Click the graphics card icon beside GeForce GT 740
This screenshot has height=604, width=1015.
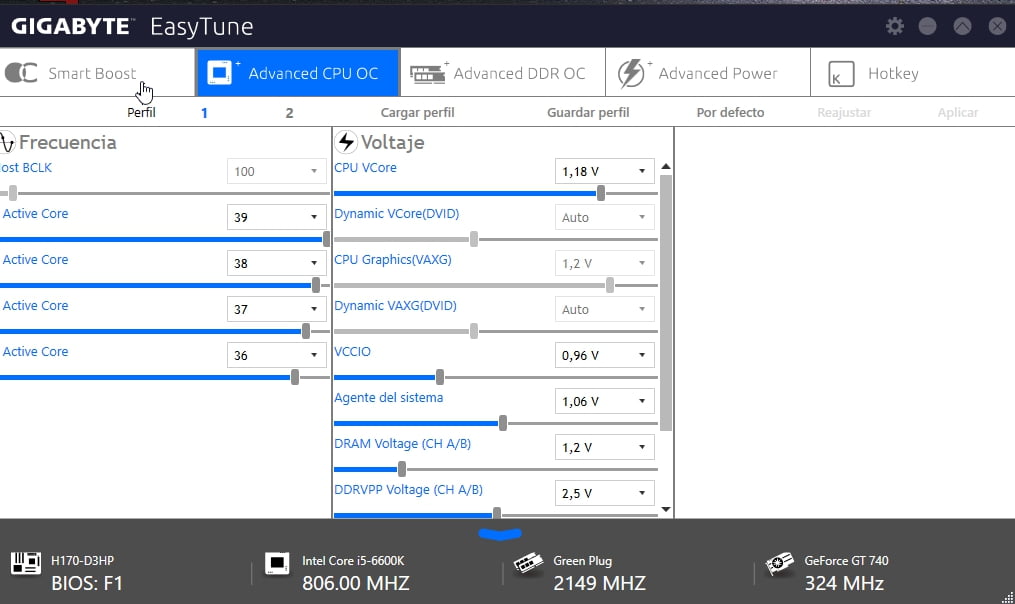tap(779, 563)
